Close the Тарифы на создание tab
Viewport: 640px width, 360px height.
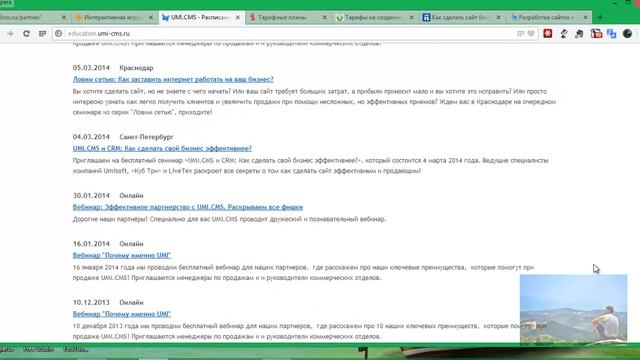click(x=411, y=18)
